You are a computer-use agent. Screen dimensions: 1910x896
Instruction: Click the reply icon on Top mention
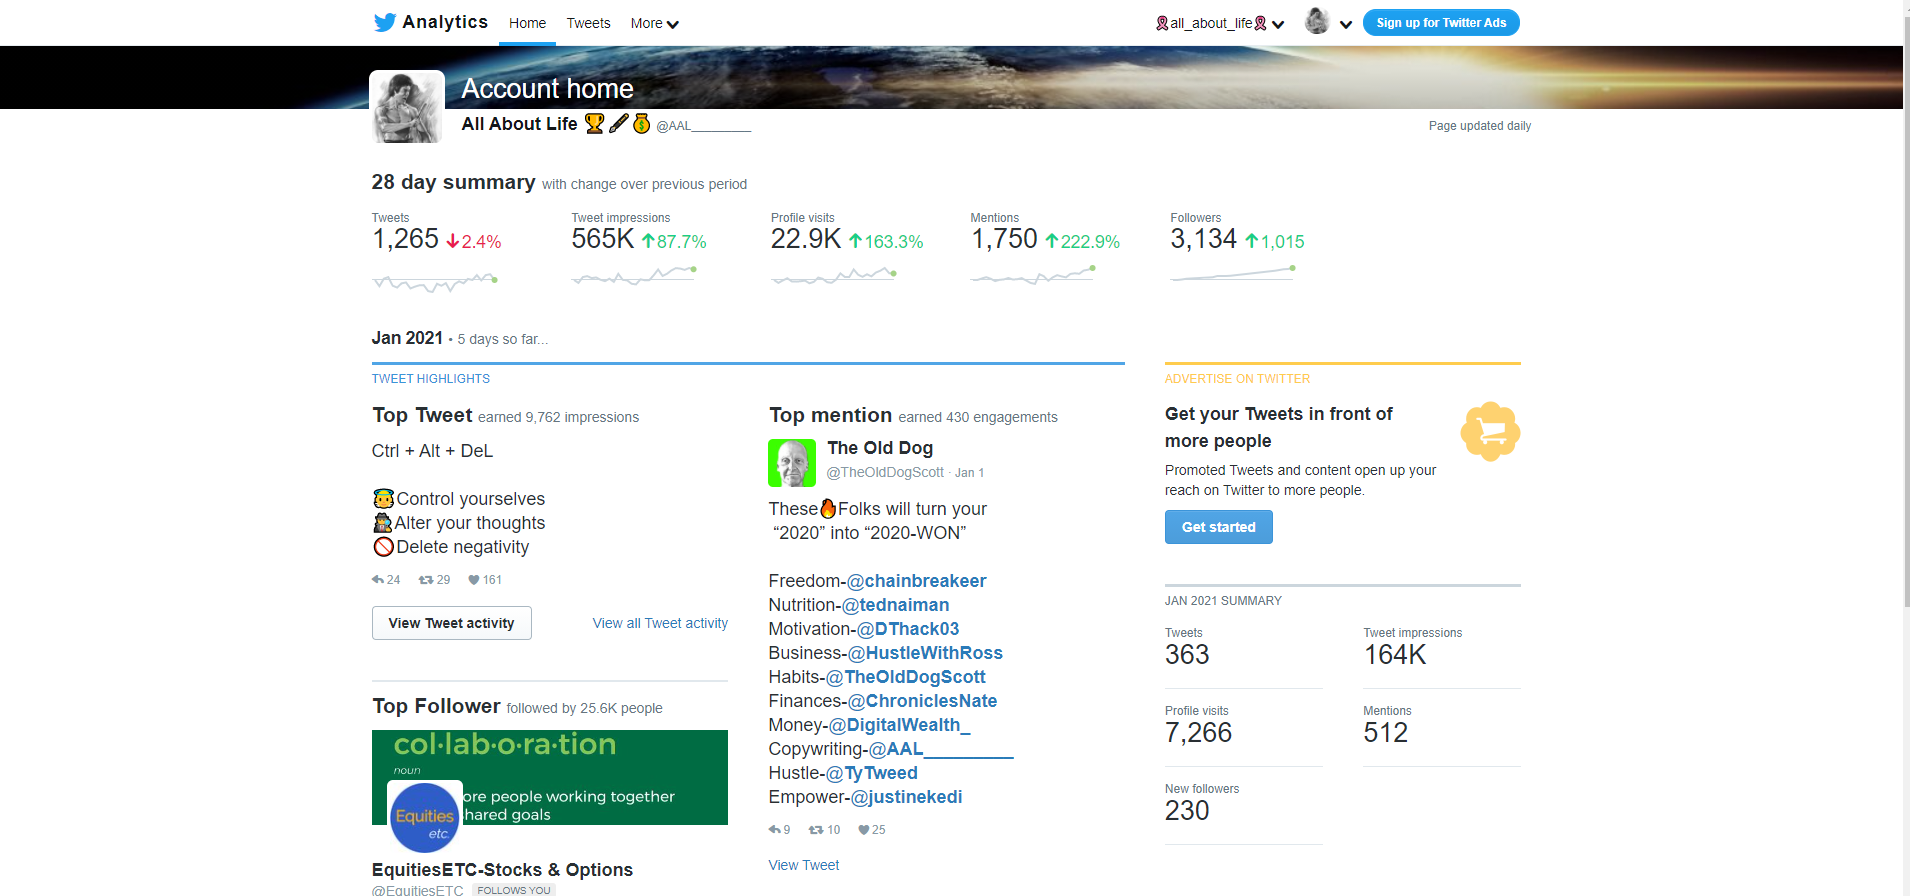tap(774, 830)
